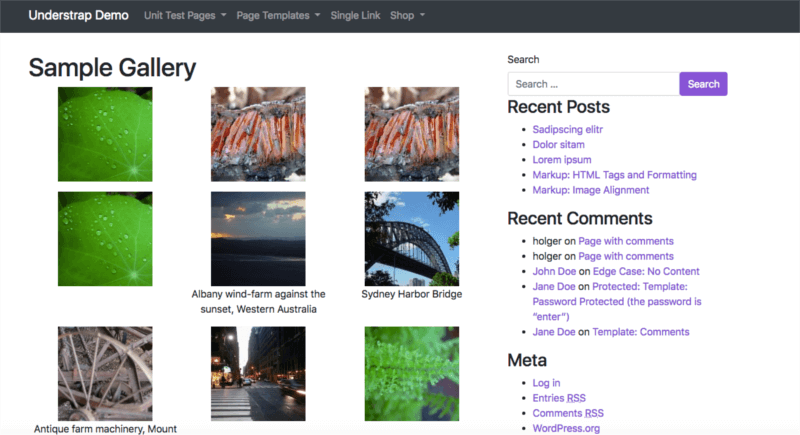Open orange rock thumbnail in top middle
Image resolution: width=800 pixels, height=435 pixels.
(x=258, y=134)
